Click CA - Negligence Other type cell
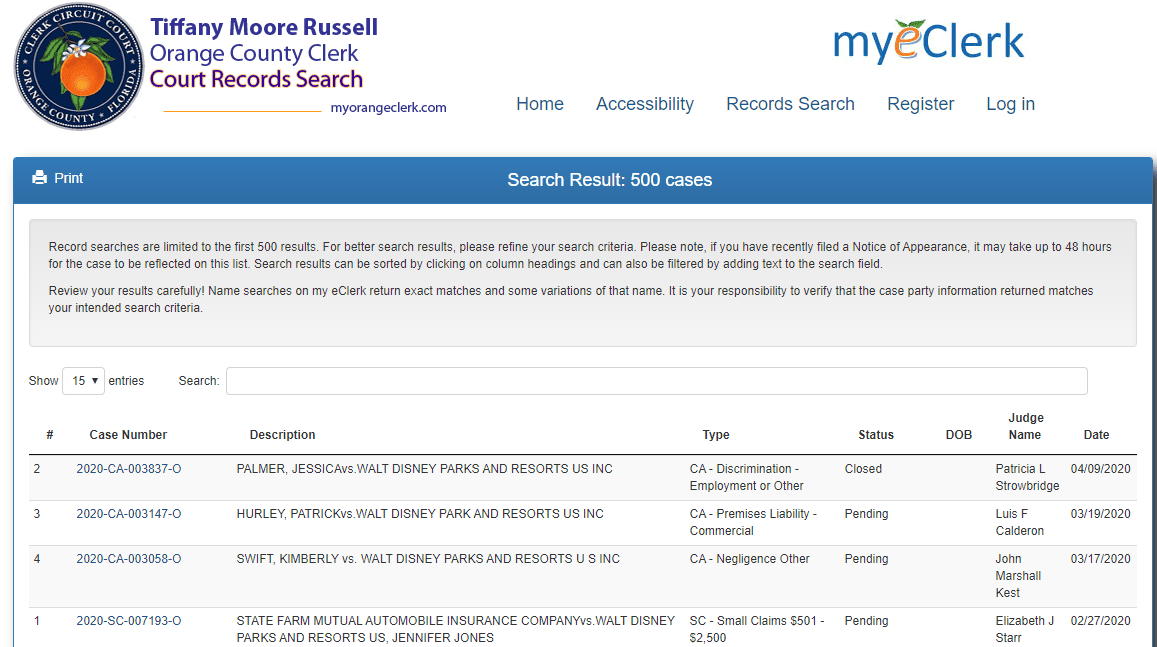The image size is (1157, 647). pyautogui.click(x=750, y=558)
